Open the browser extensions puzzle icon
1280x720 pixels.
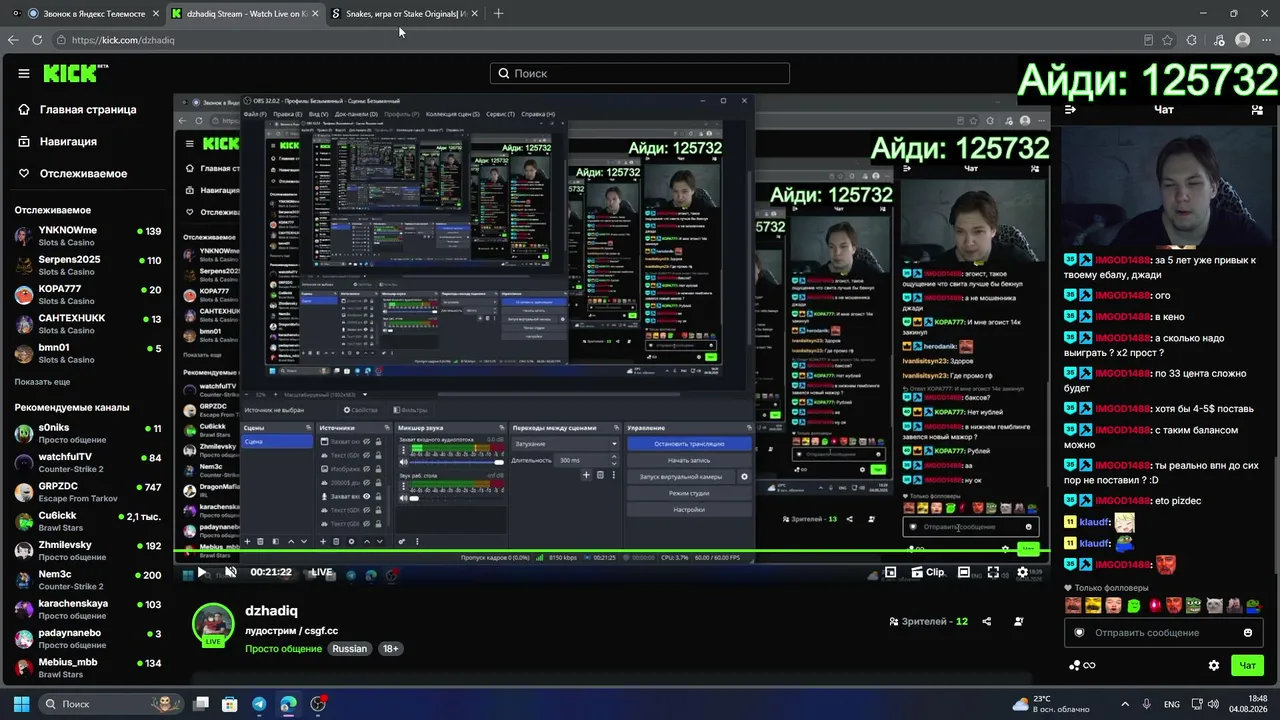click(x=1191, y=40)
